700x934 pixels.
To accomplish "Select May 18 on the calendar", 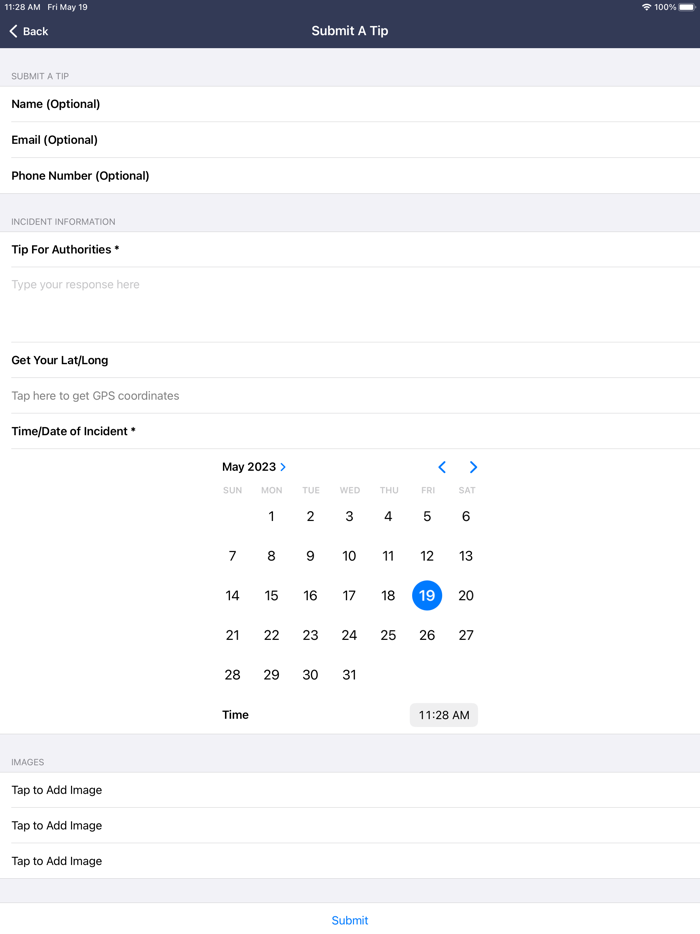I will coord(388,596).
